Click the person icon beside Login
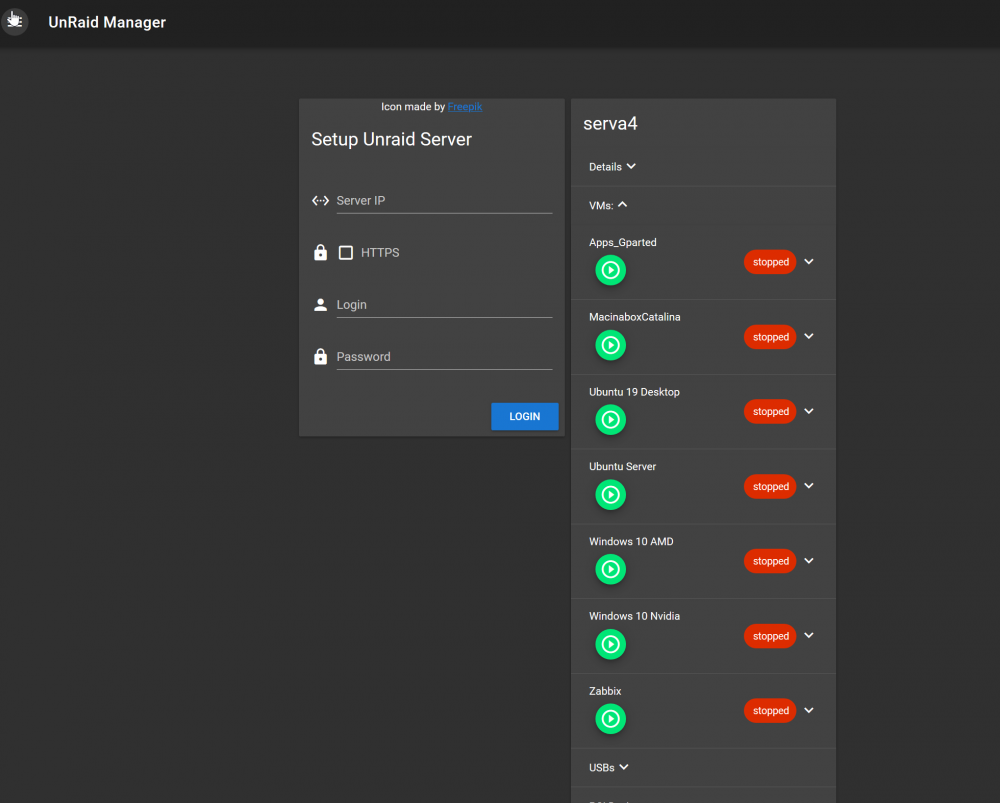Image resolution: width=1000 pixels, height=803 pixels. point(320,305)
